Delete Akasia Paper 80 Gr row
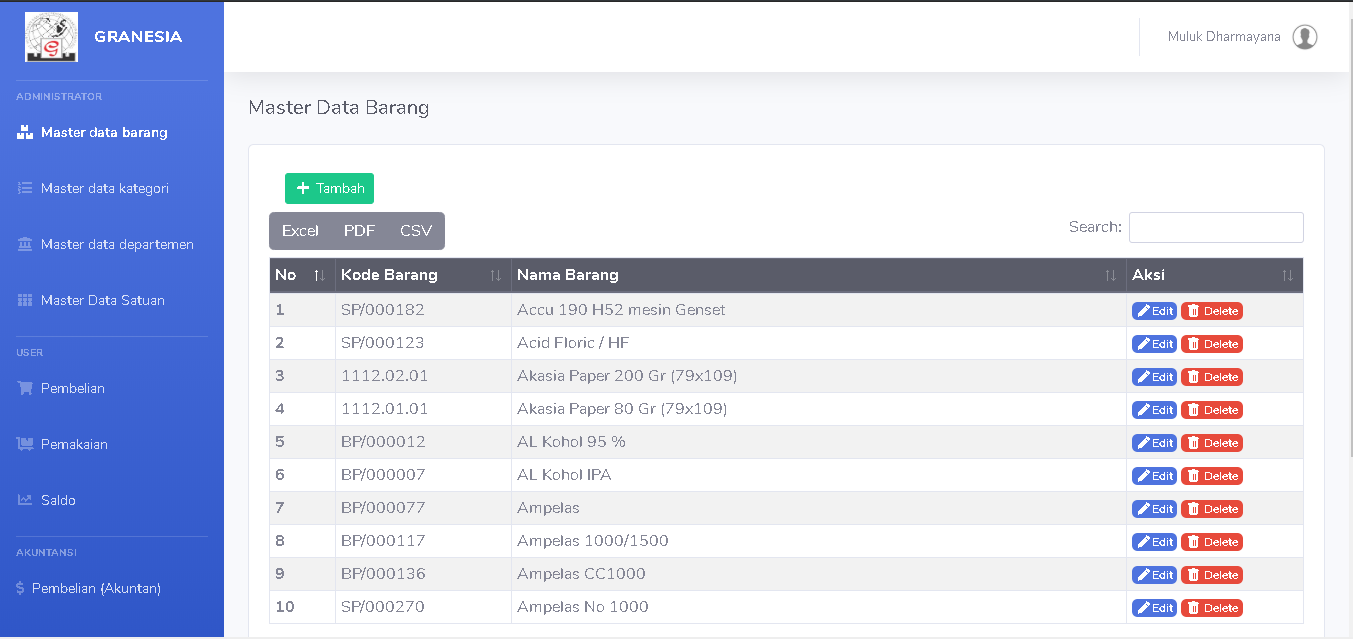Image resolution: width=1353 pixels, height=639 pixels. point(1212,410)
